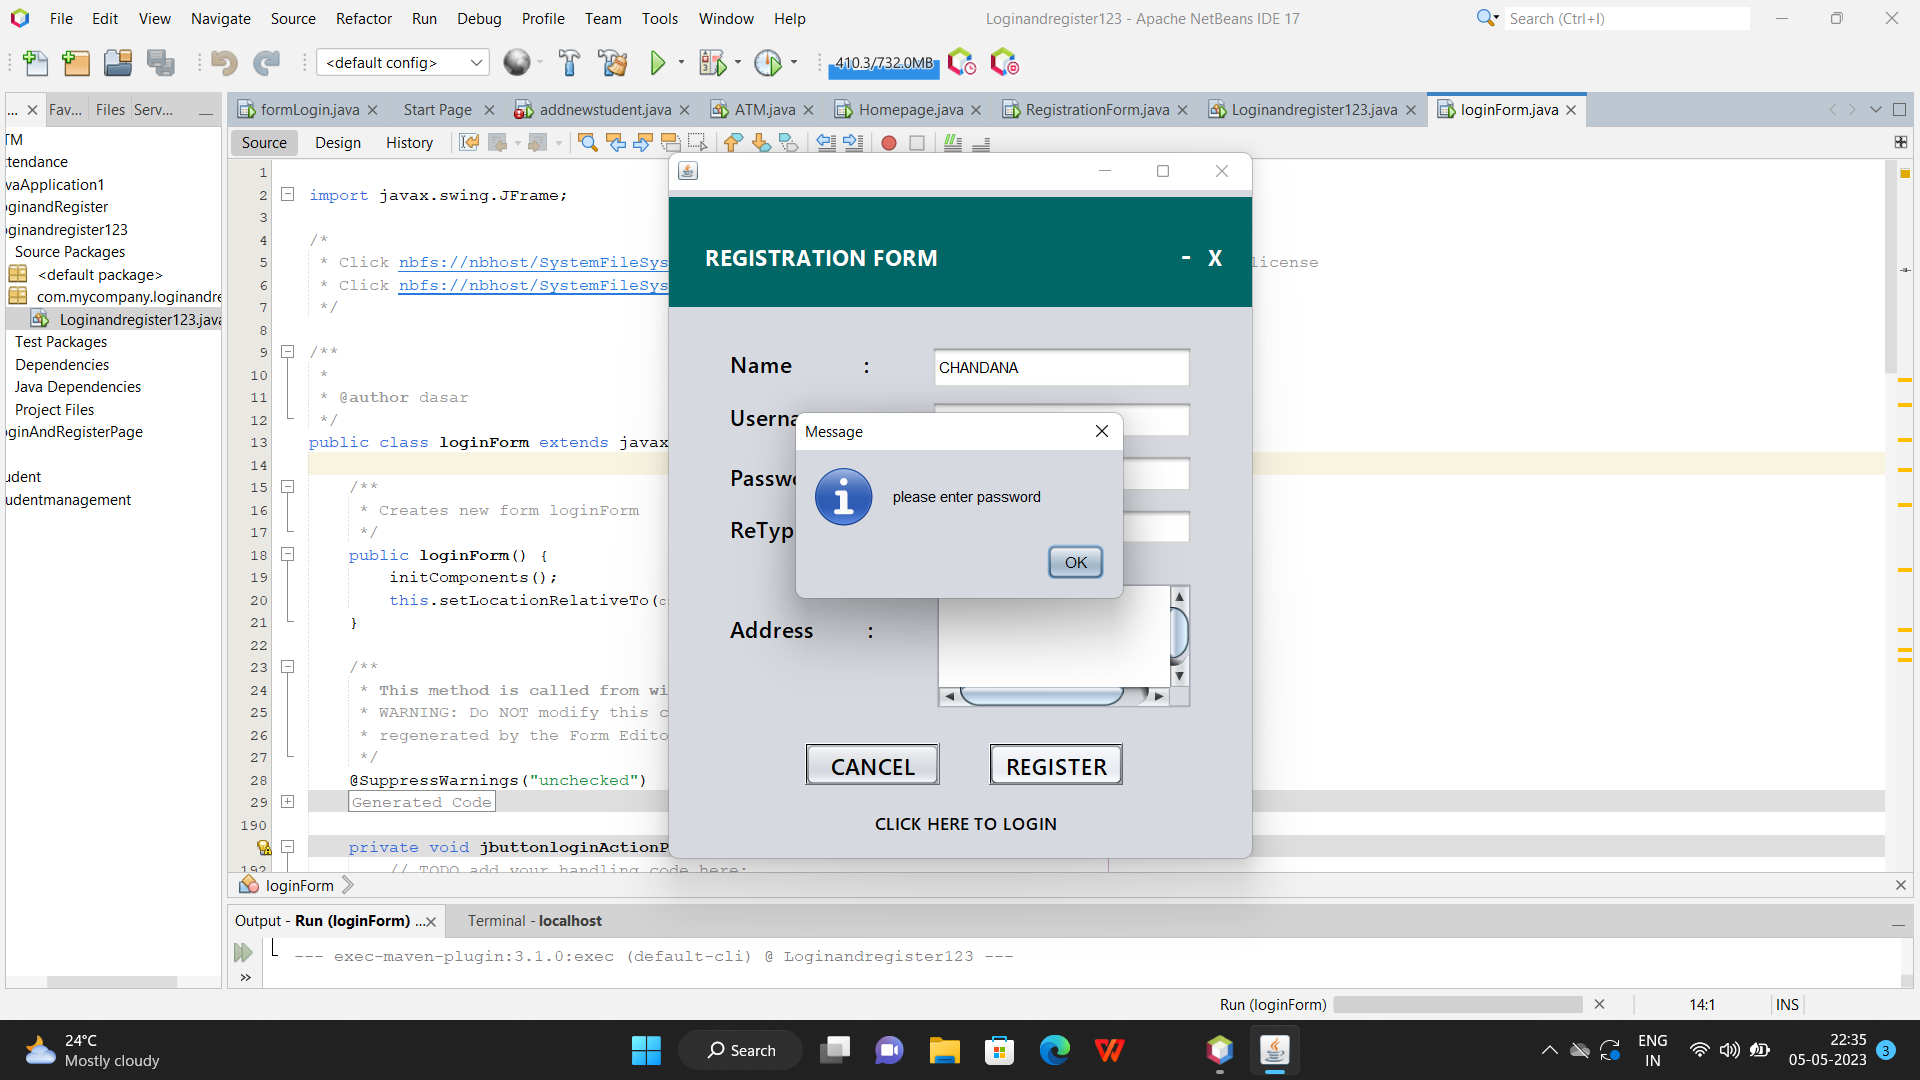
Task: Click the 410.3/732.0MB memory usage bar
Action: click(x=883, y=64)
